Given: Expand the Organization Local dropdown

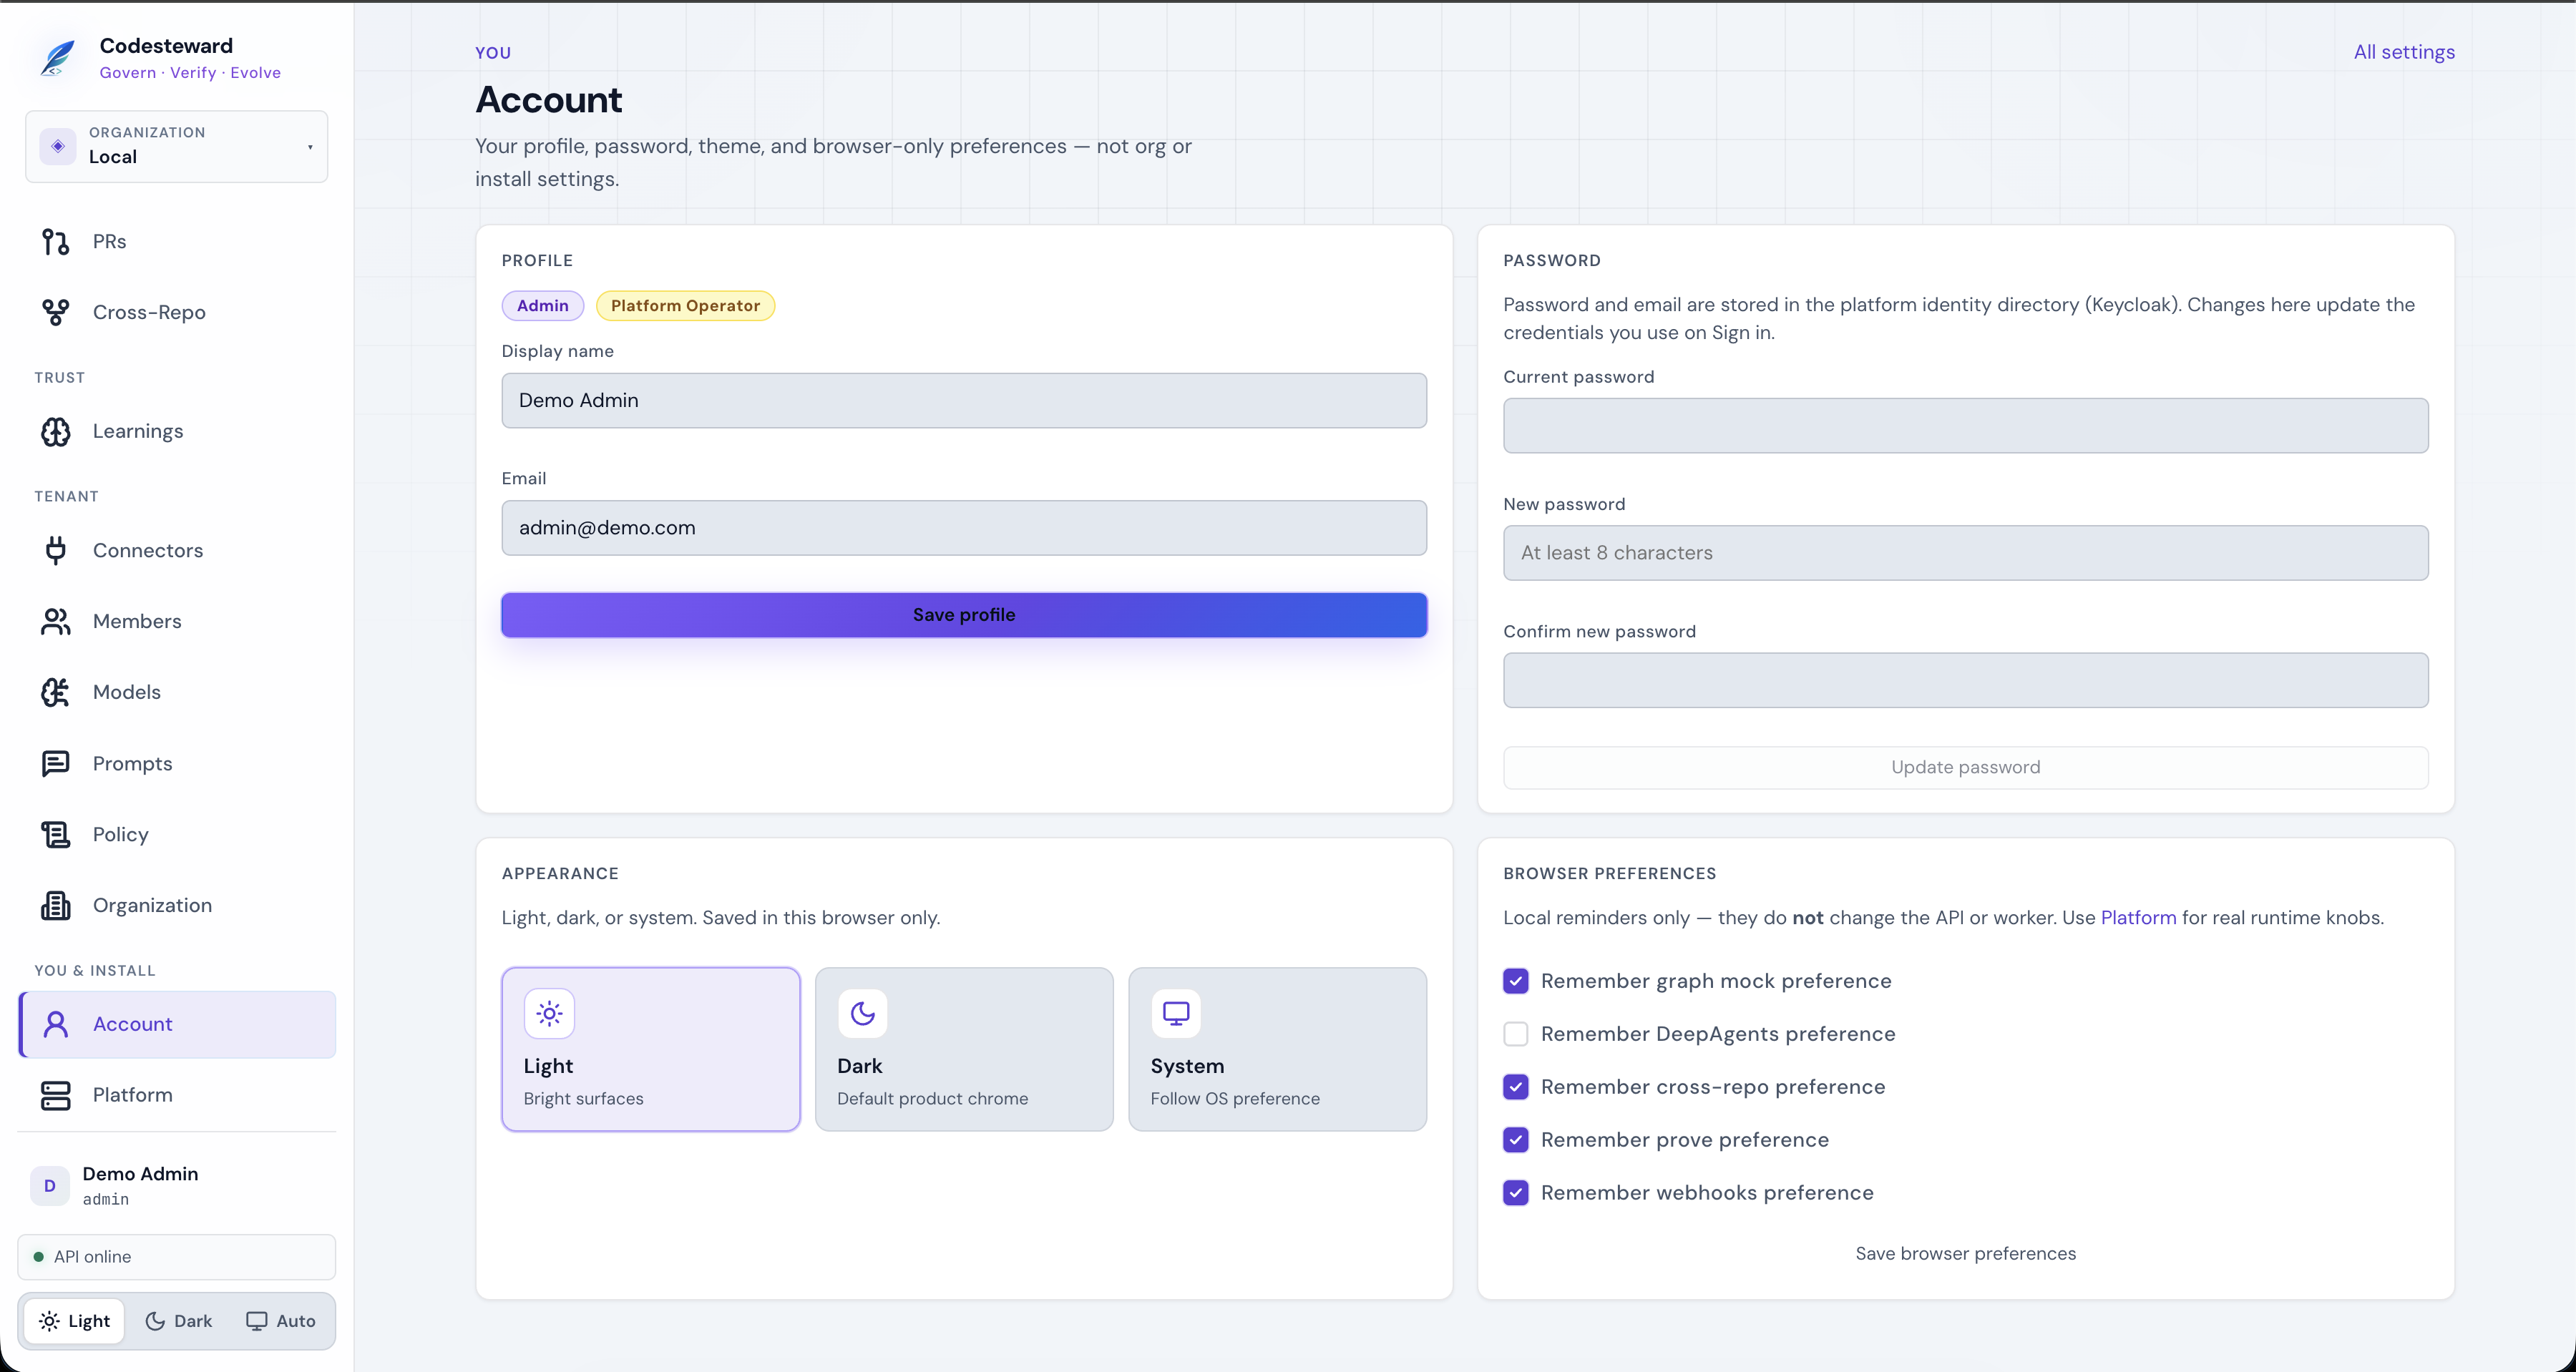Looking at the screenshot, I should 177,146.
